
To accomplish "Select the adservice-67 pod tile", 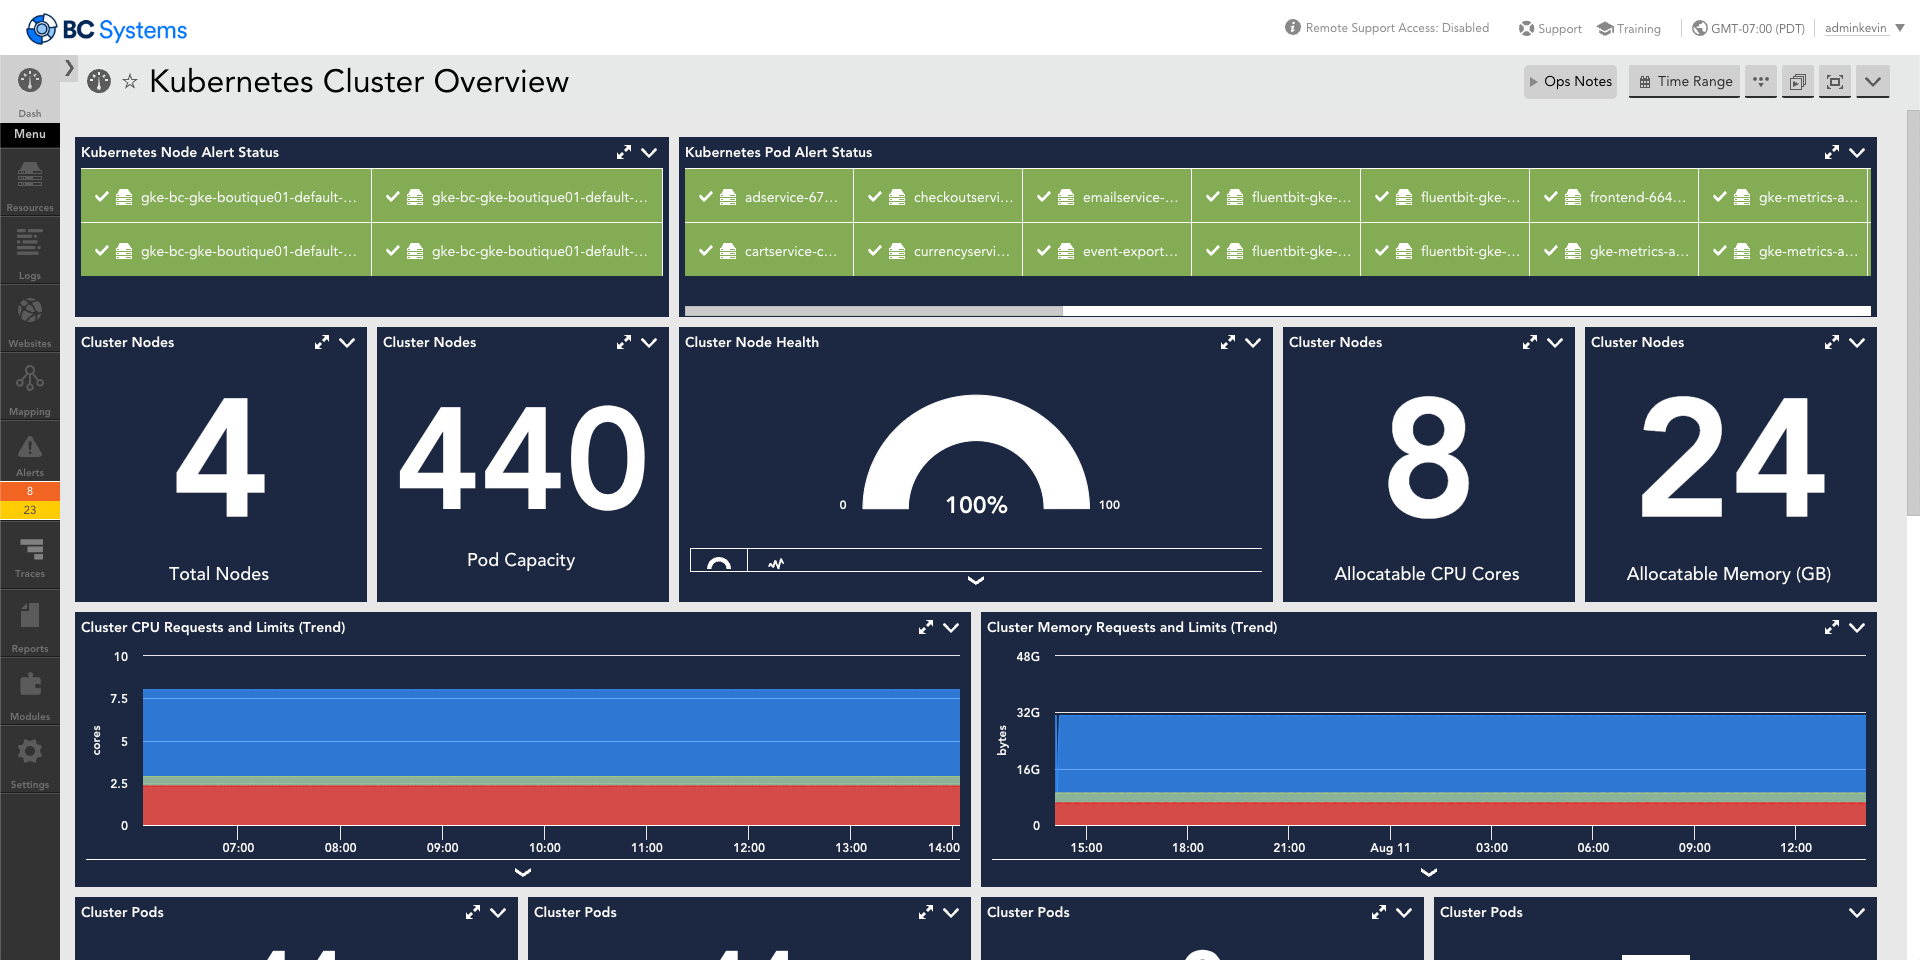I will (x=769, y=197).
